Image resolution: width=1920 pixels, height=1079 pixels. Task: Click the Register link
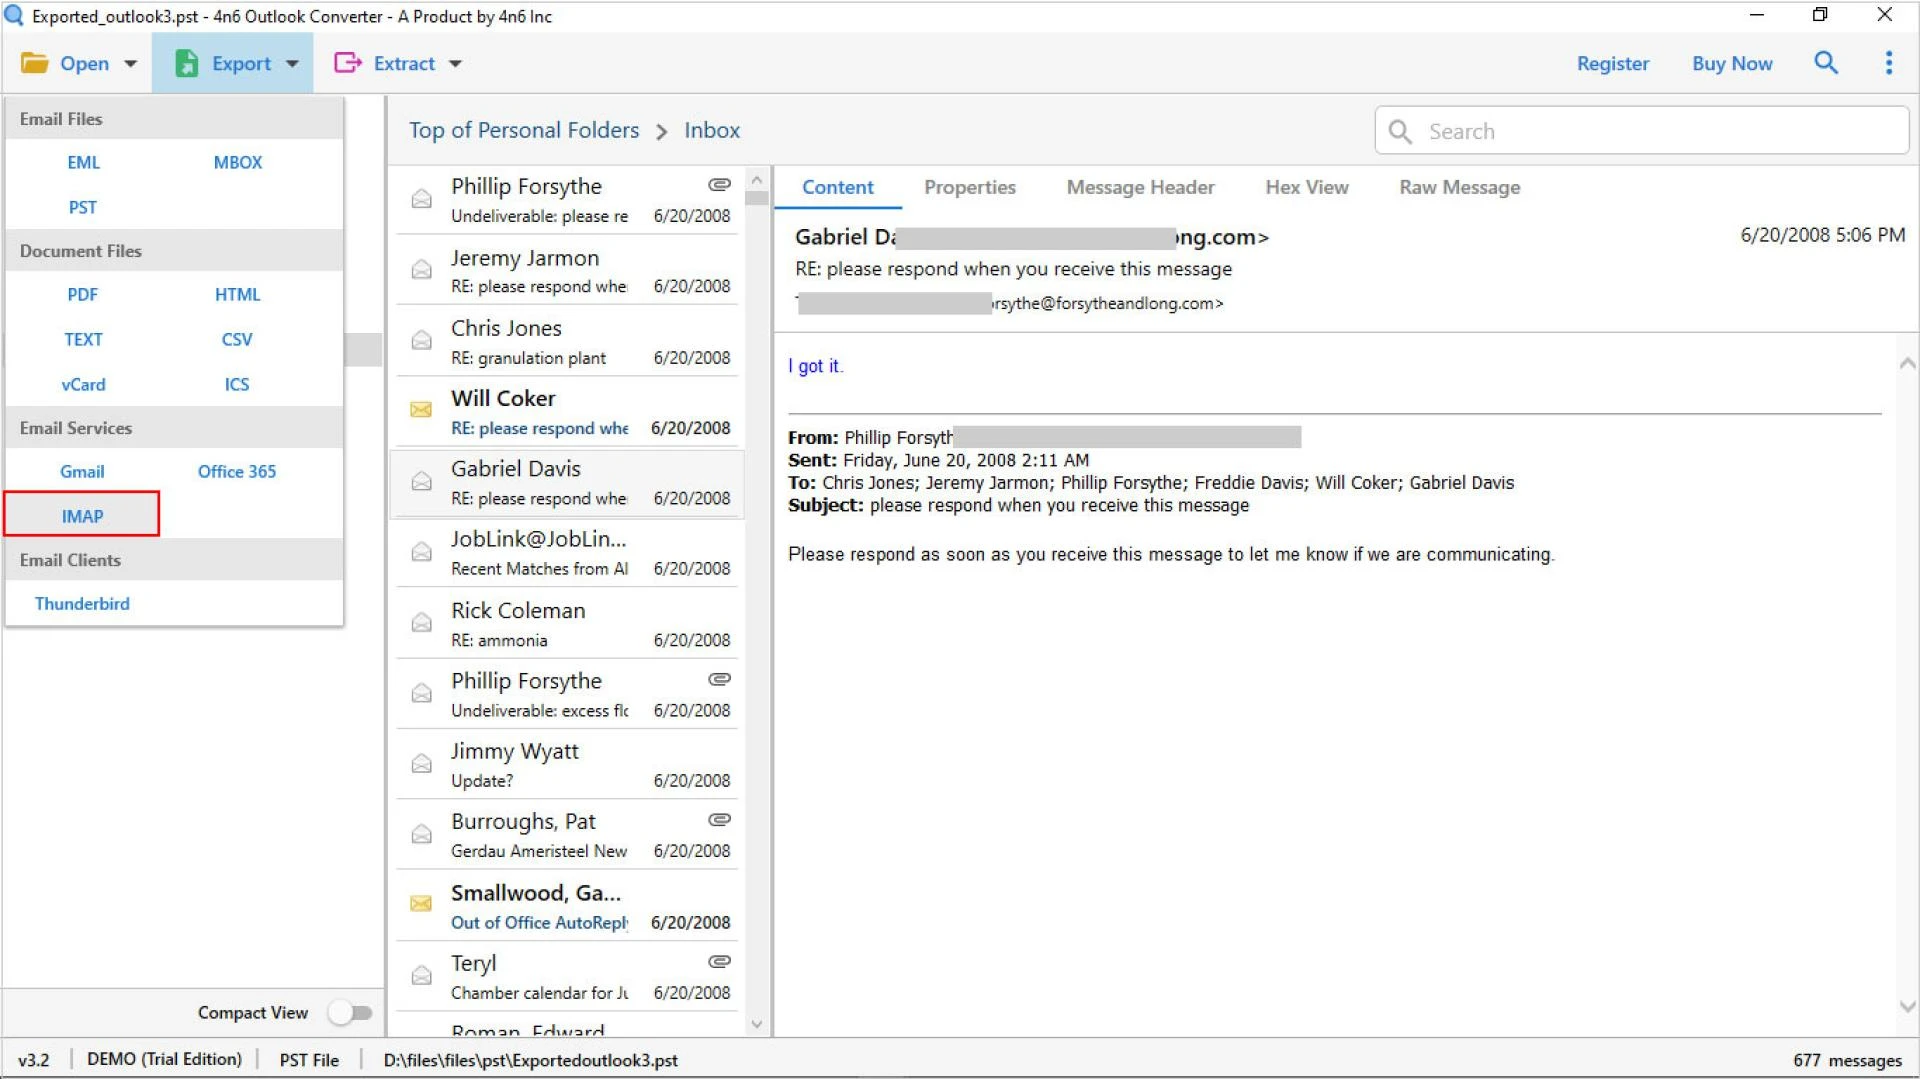point(1612,63)
